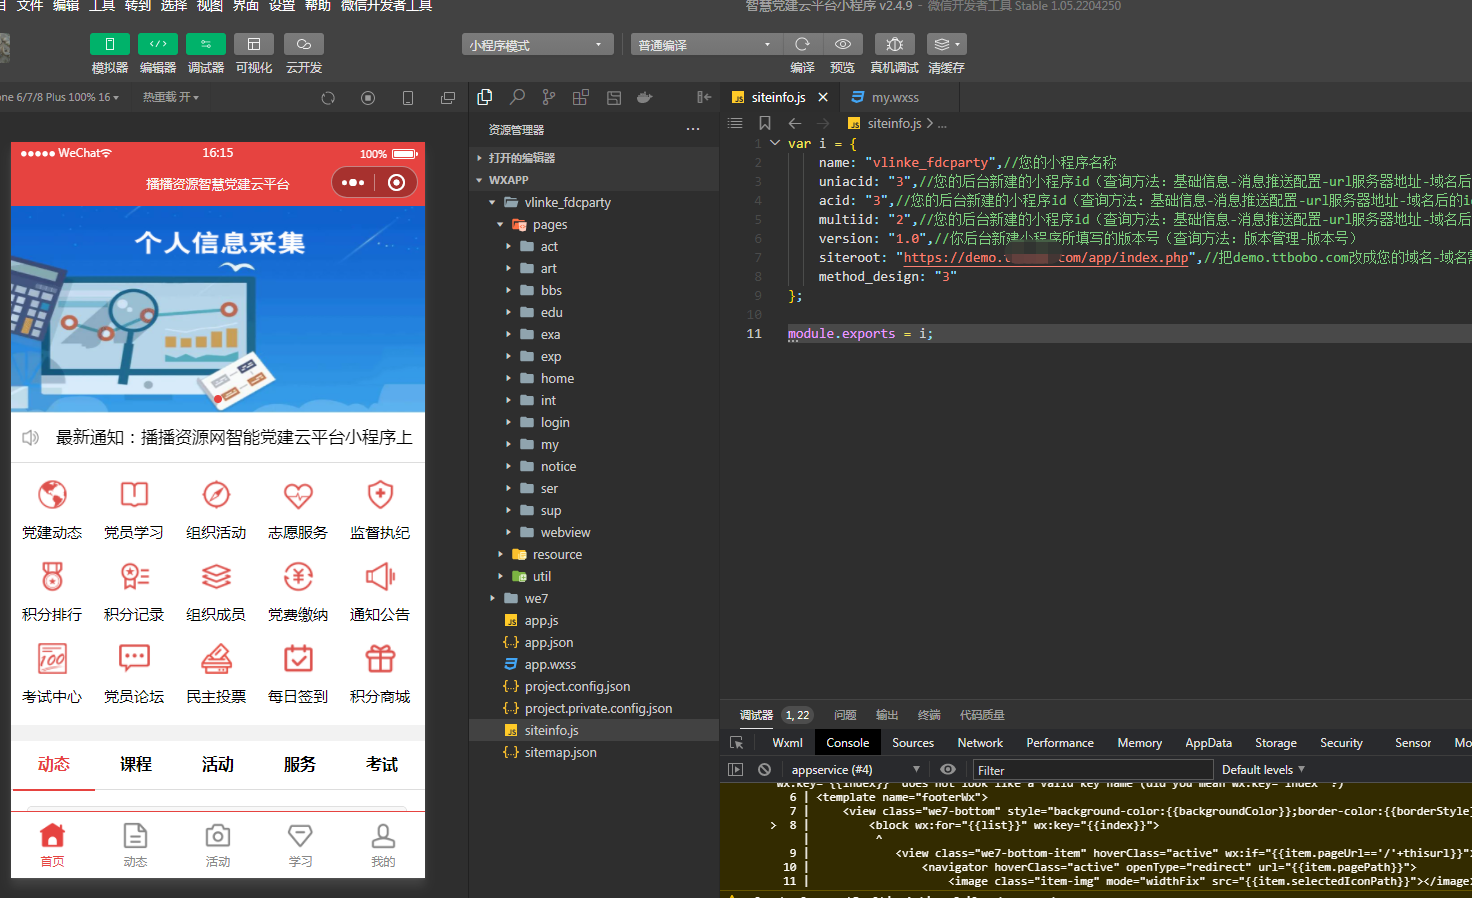Select sitemap.json in the file tree
The width and height of the screenshot is (1472, 898).
[594, 752]
